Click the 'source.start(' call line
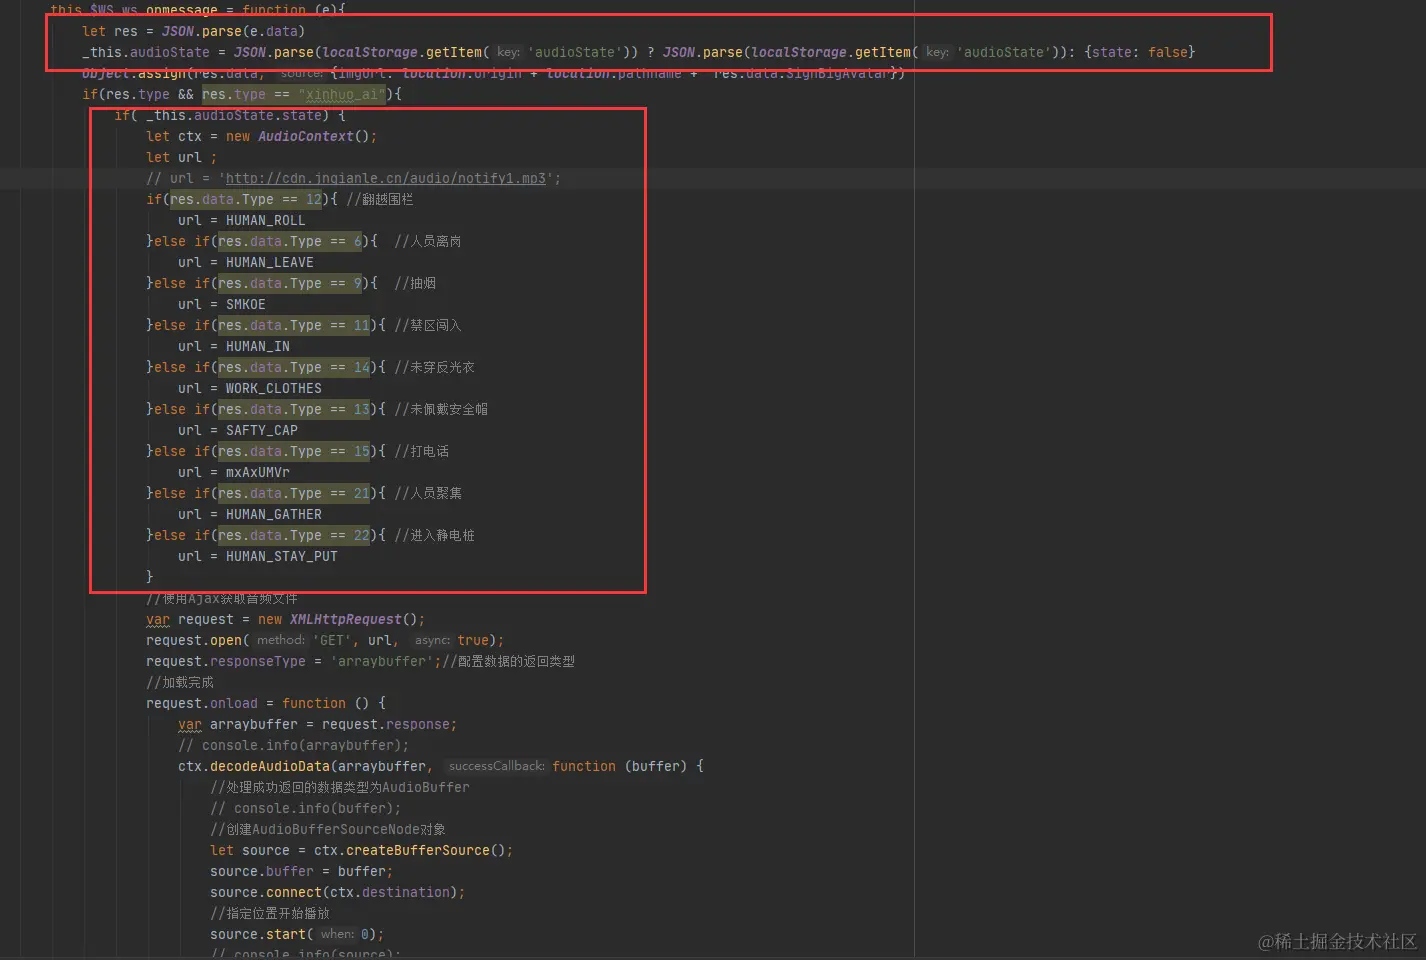Screen dimensions: 1426x960 (x=297, y=934)
